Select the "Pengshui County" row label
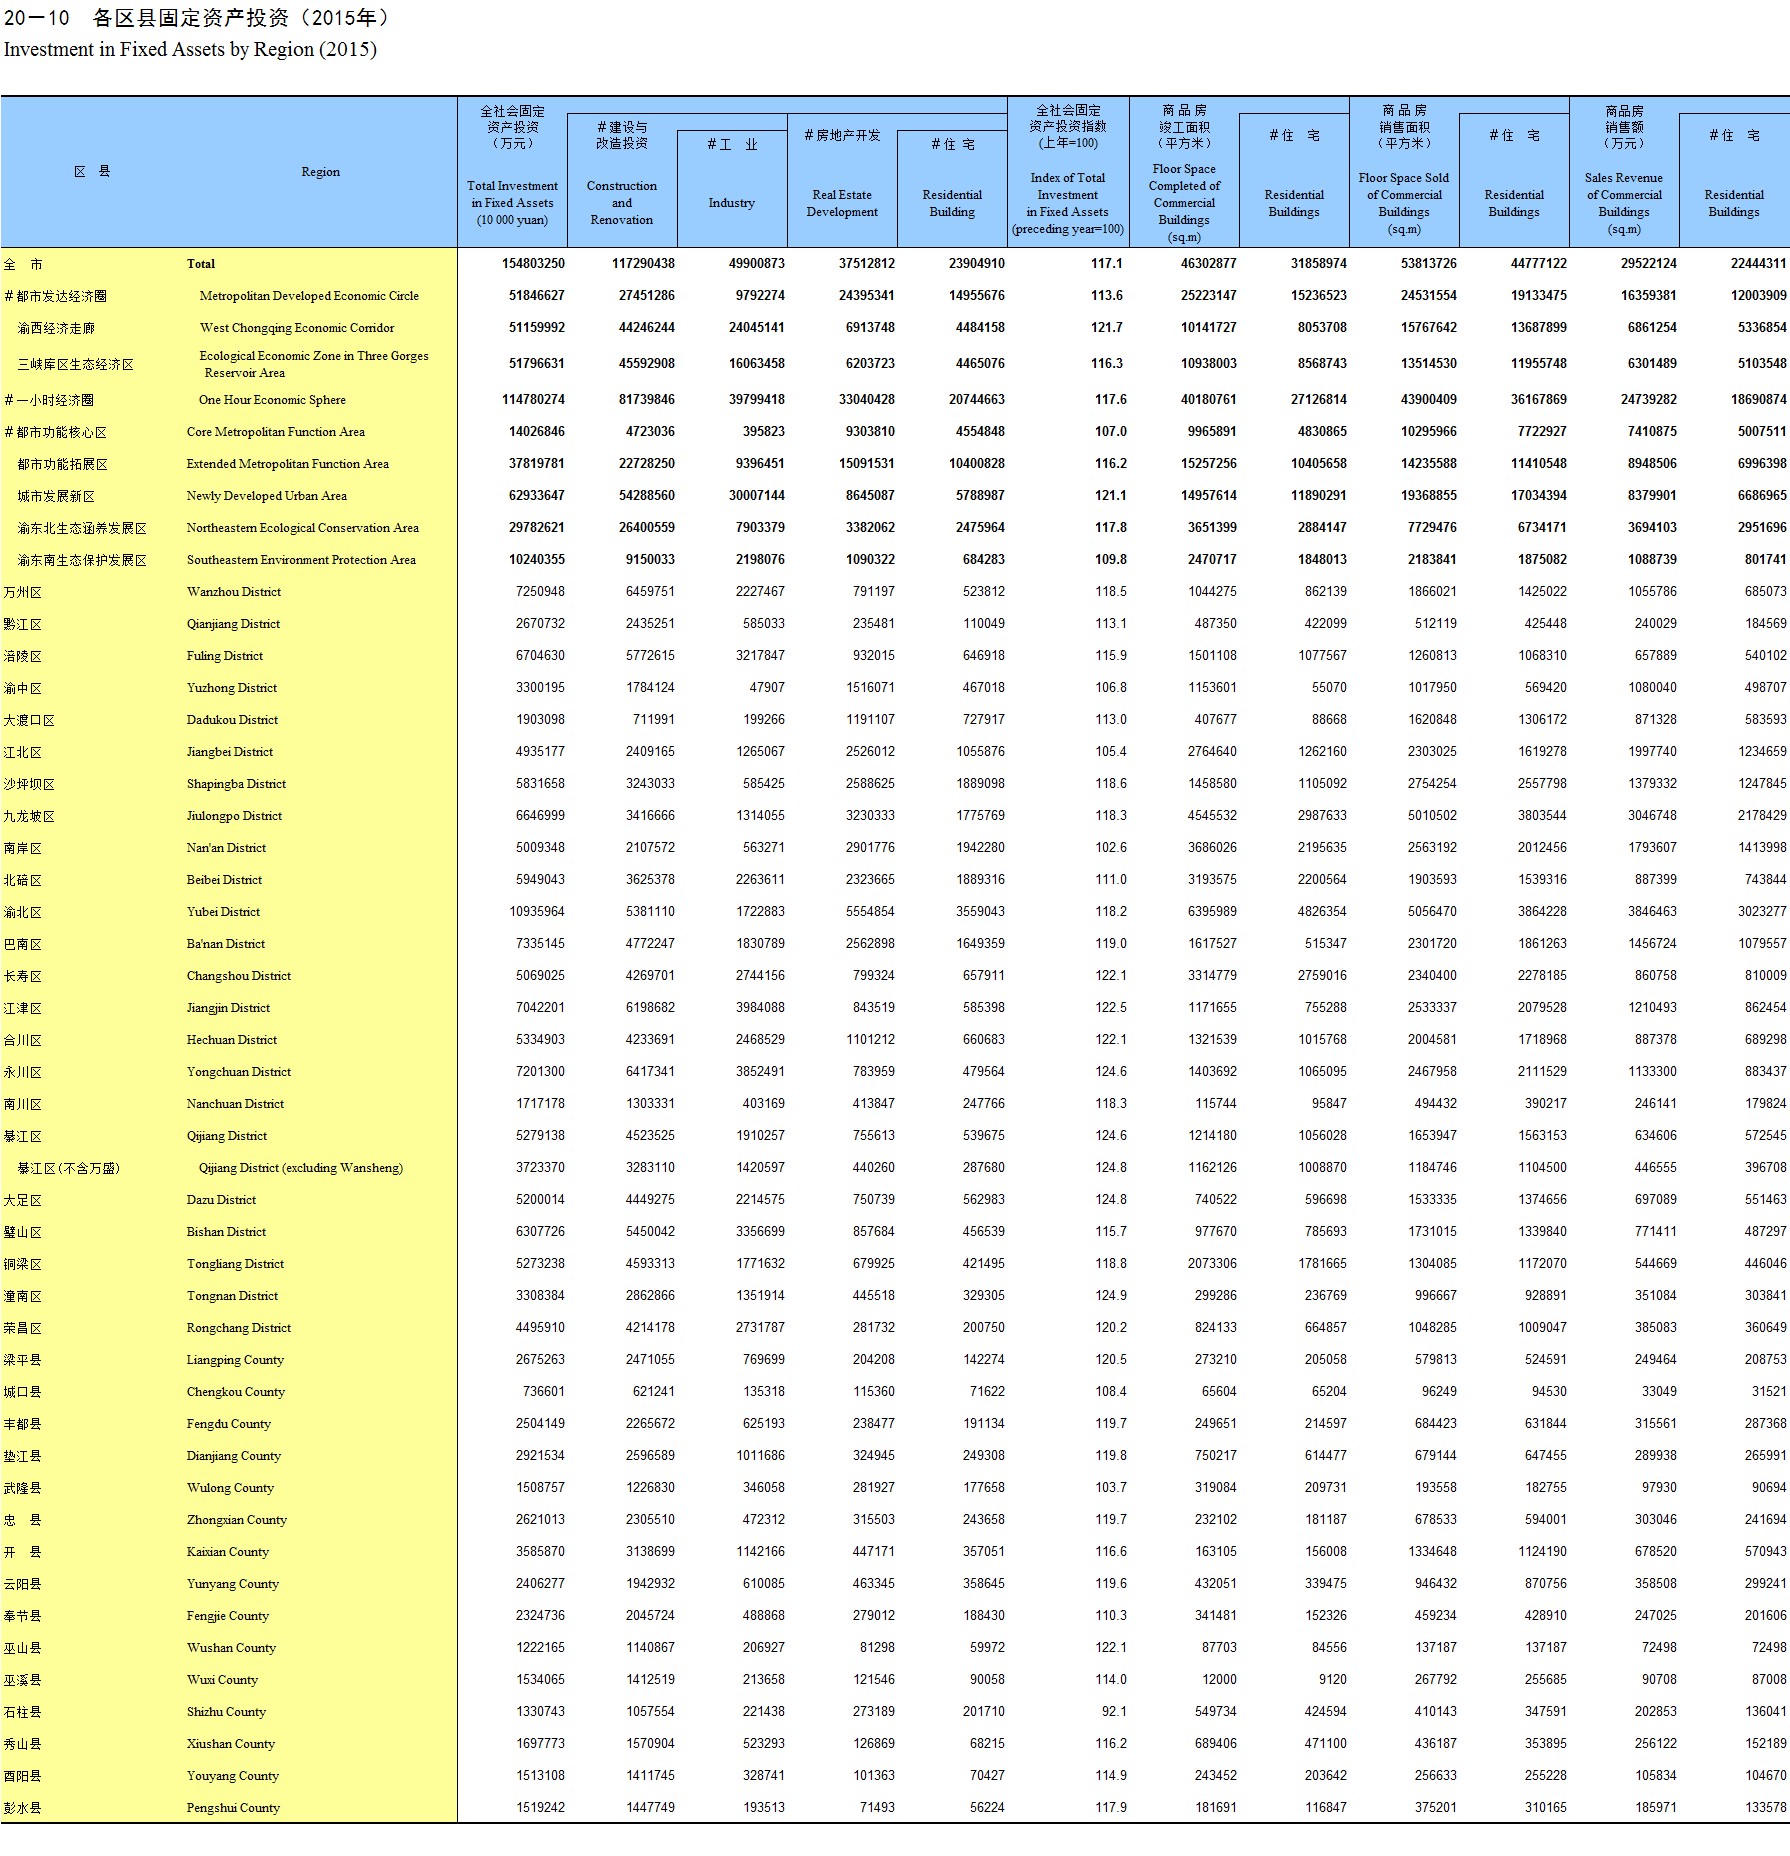This screenshot has width=1790, height=1856. (232, 1808)
